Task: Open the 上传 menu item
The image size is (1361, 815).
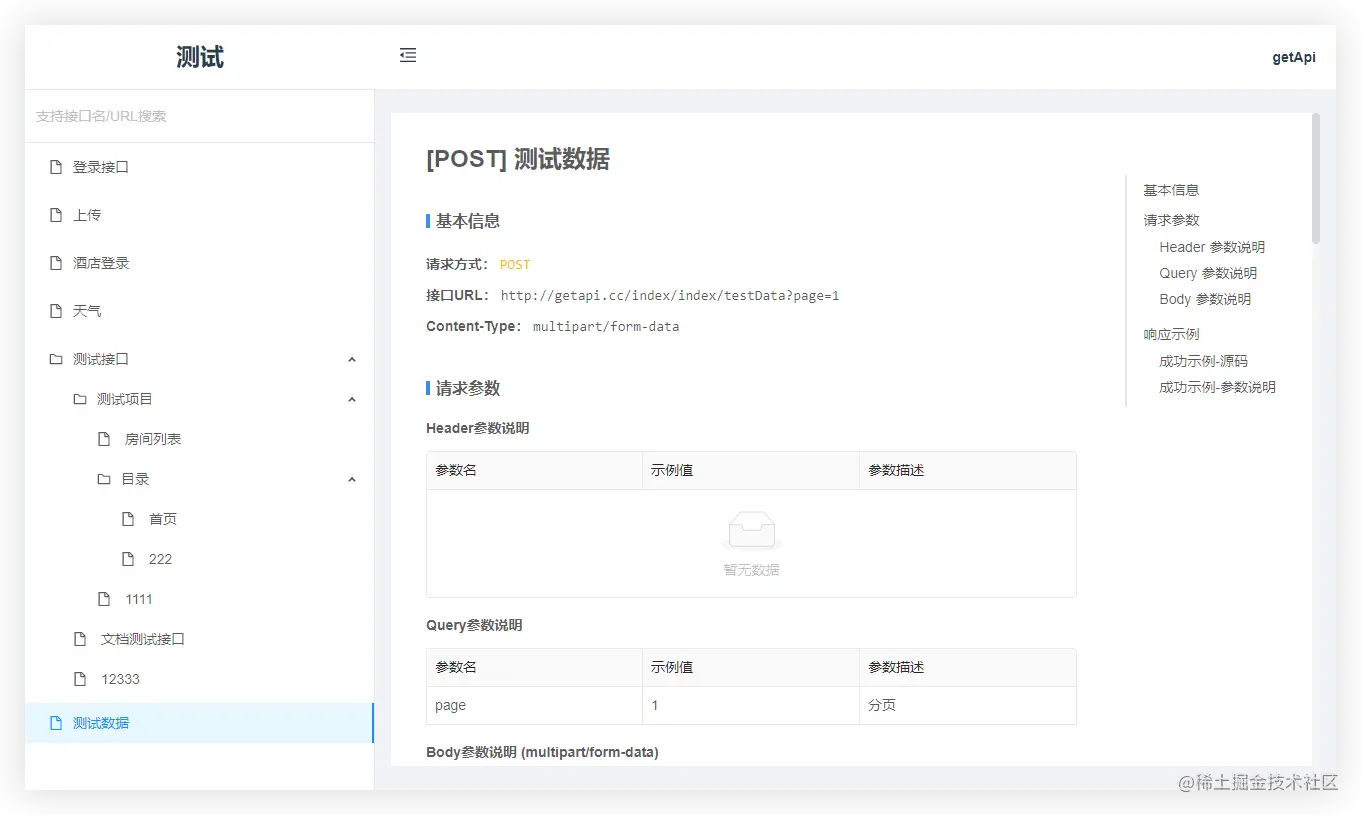Action: pos(199,215)
